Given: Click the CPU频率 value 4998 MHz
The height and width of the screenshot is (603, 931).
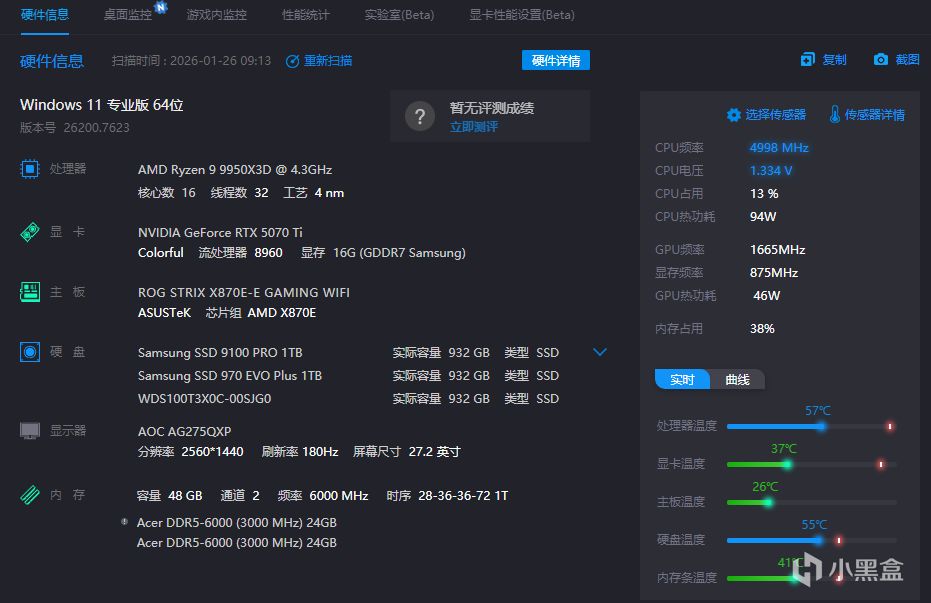Looking at the screenshot, I should click(x=779, y=148).
